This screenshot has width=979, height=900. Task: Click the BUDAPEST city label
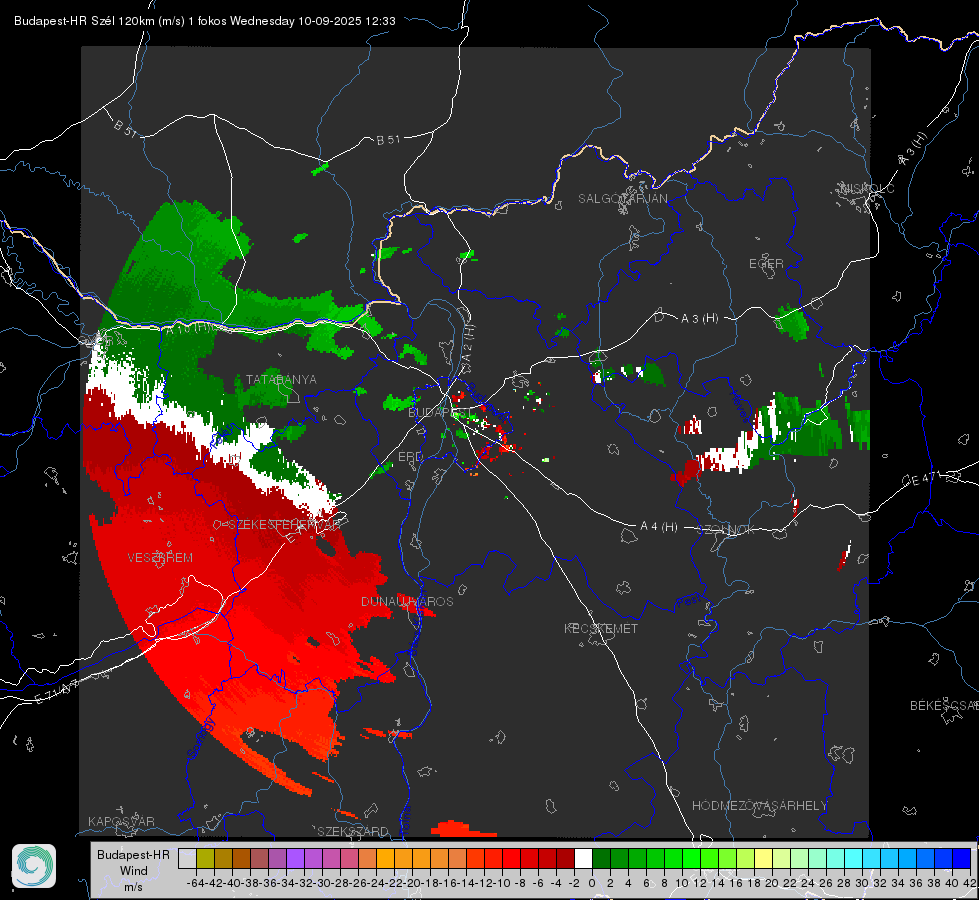tap(438, 413)
